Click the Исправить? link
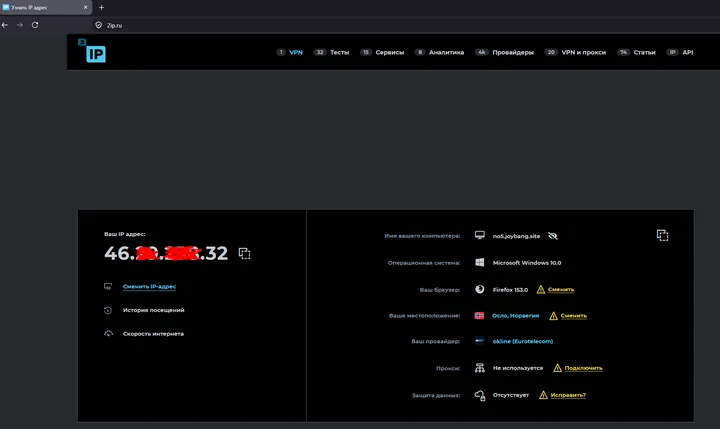 pyautogui.click(x=568, y=395)
